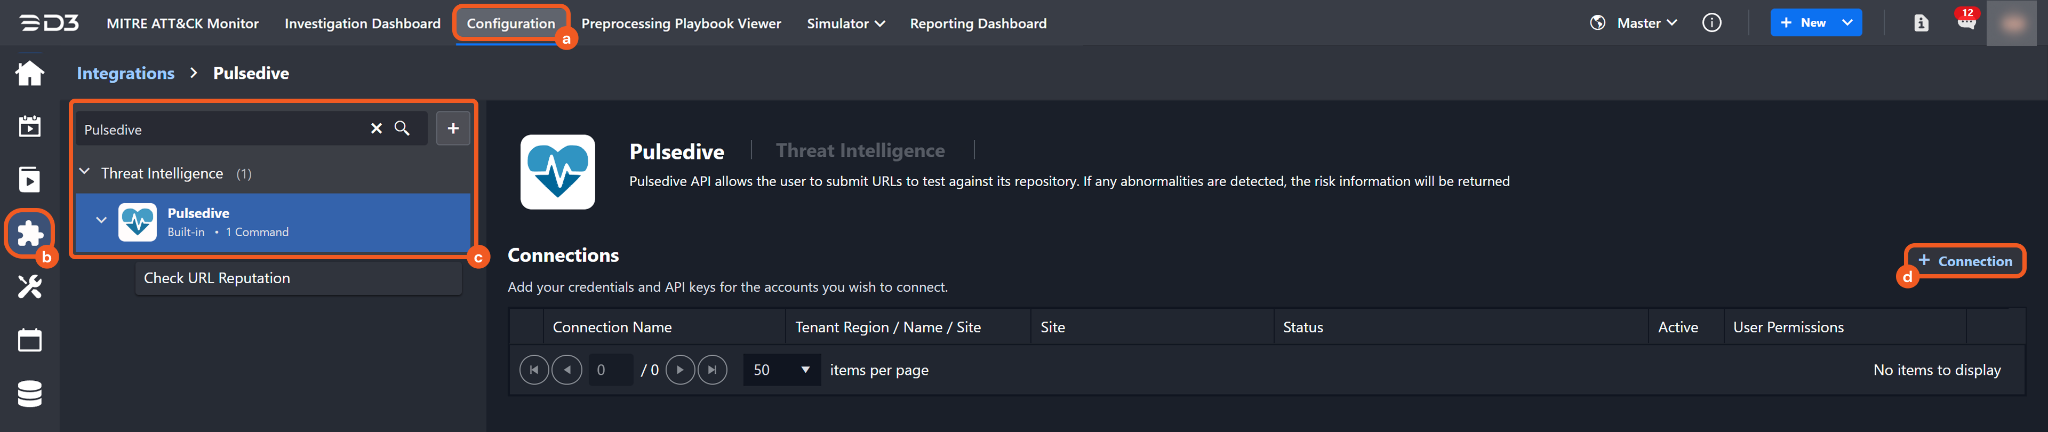This screenshot has height=432, width=2048.
Task: Open the database stack icon in sidebar
Action: coord(30,394)
